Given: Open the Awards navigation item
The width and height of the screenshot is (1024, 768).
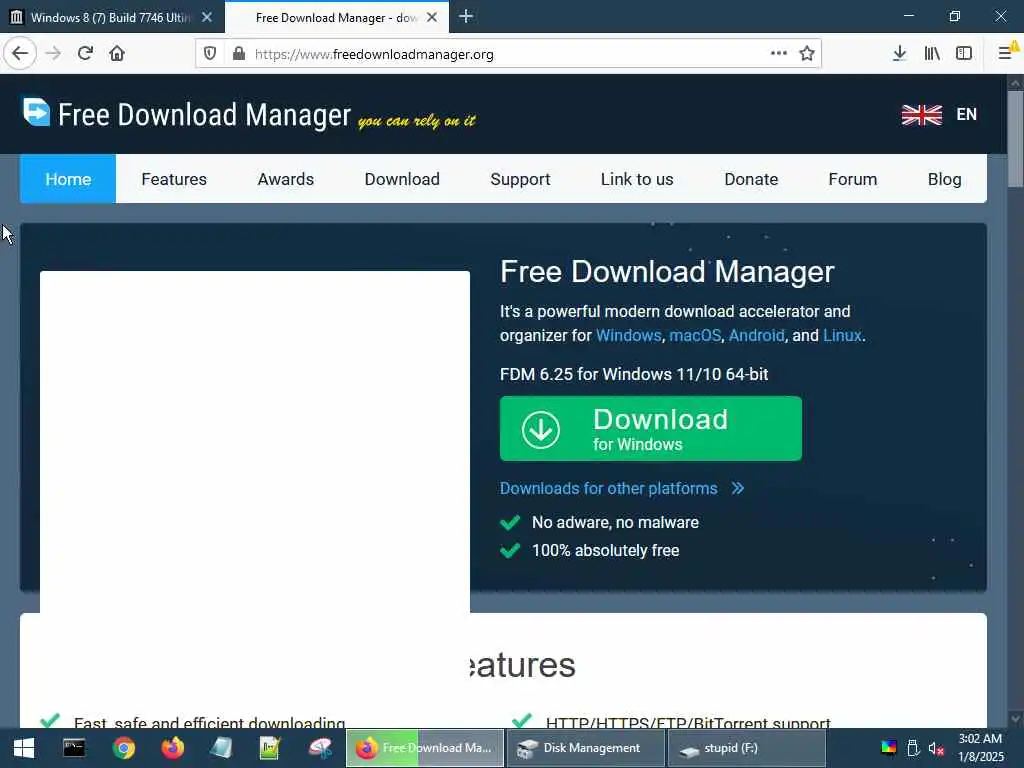Looking at the screenshot, I should (285, 179).
